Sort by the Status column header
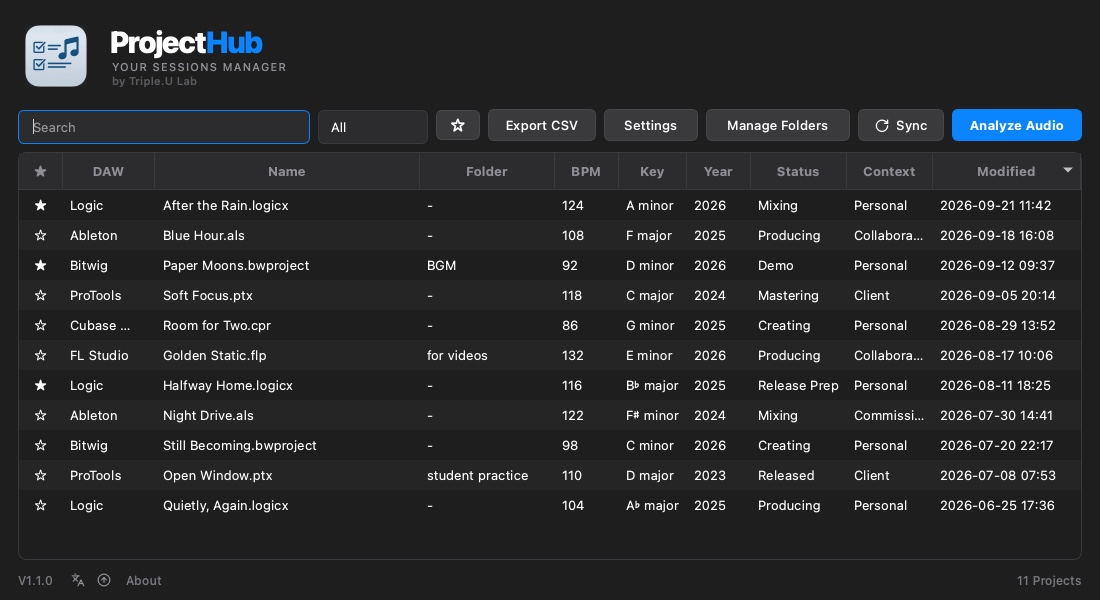Screen dimensions: 1100x600 click(798, 171)
